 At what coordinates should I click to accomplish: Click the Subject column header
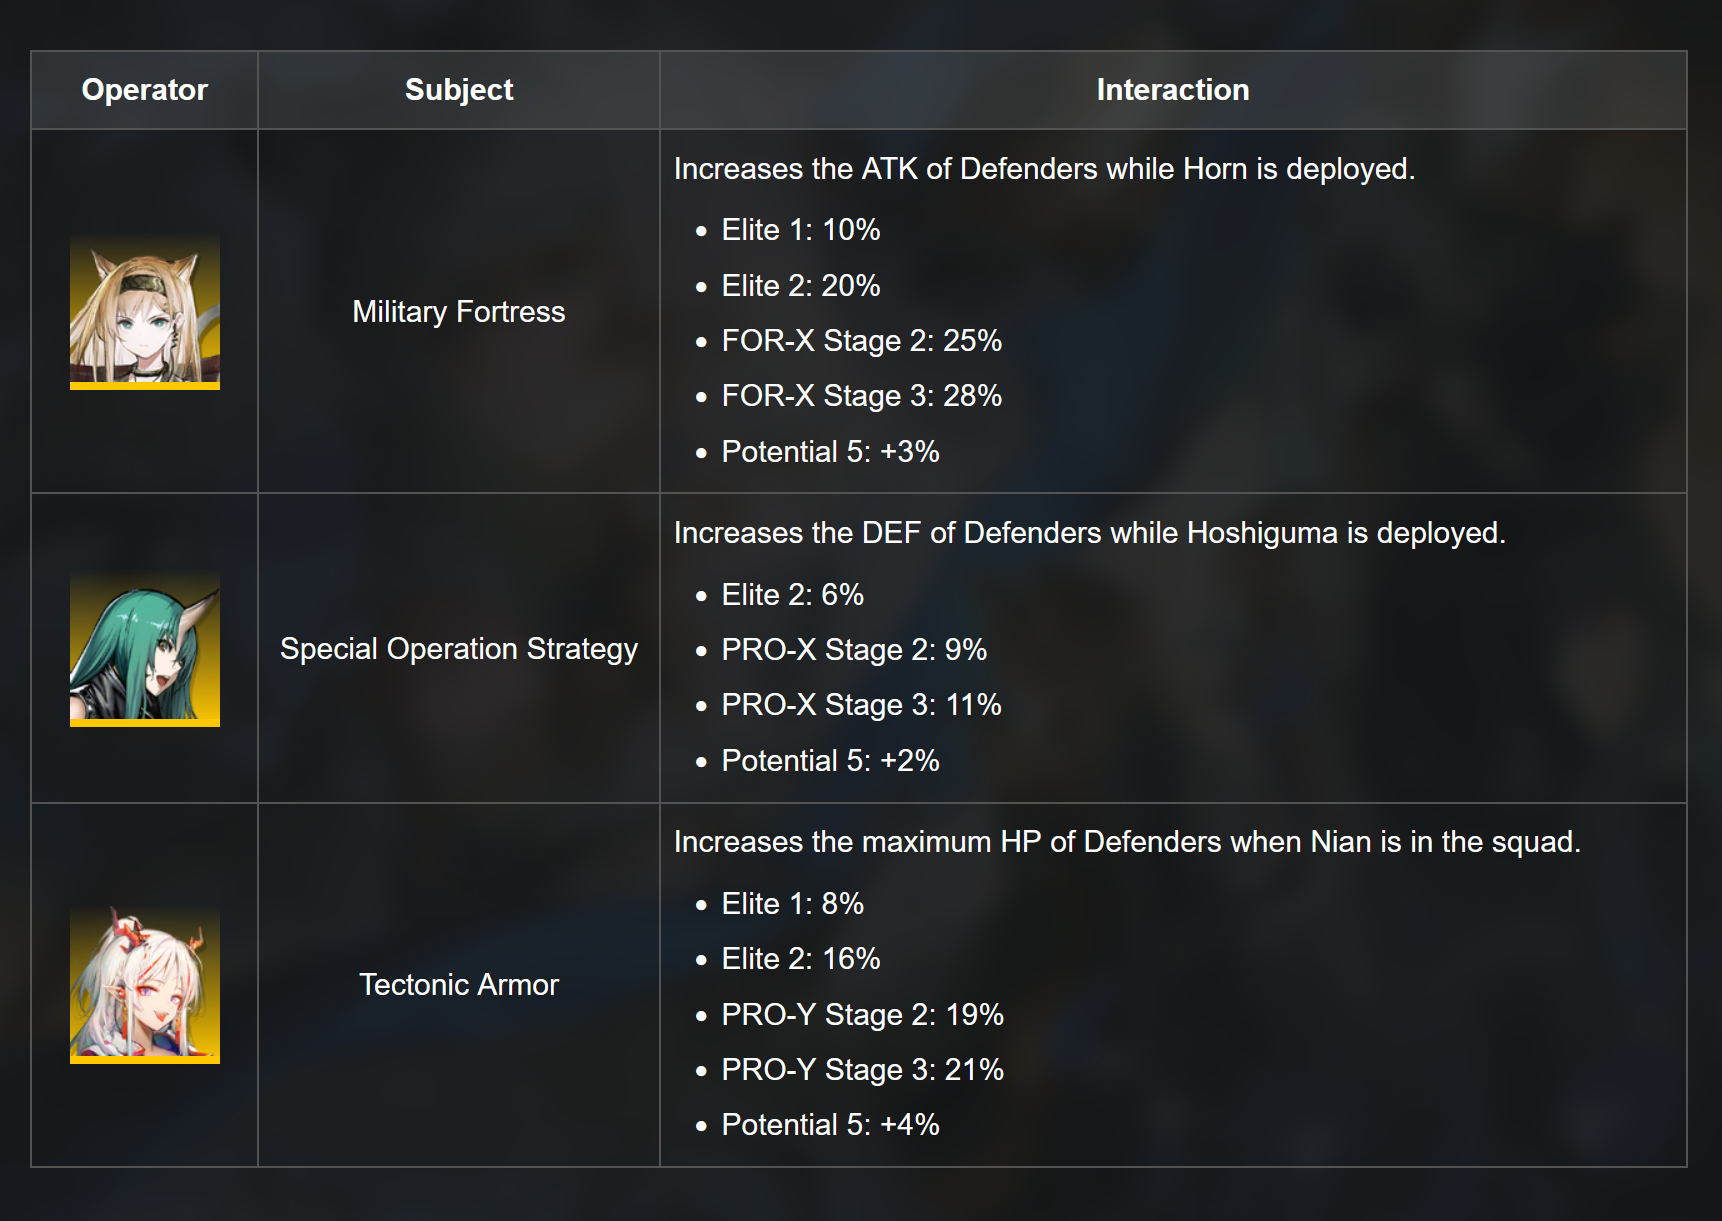click(x=459, y=90)
